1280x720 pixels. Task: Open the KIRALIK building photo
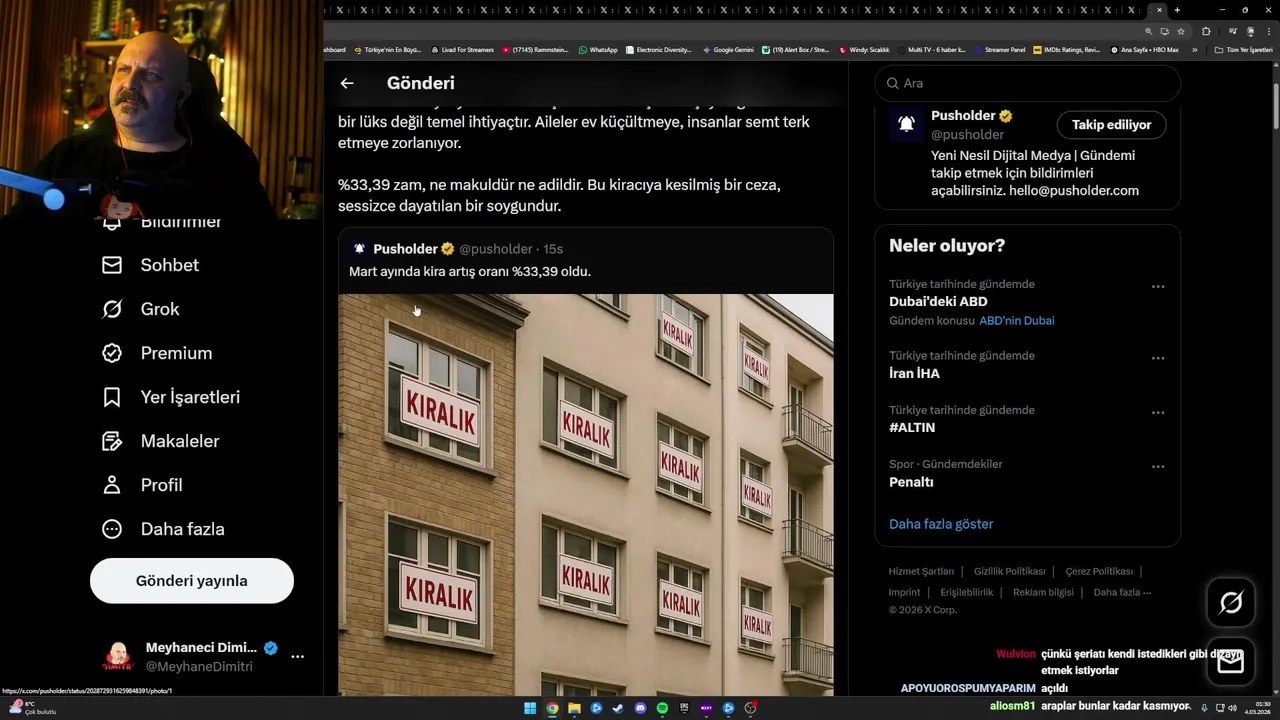[586, 495]
